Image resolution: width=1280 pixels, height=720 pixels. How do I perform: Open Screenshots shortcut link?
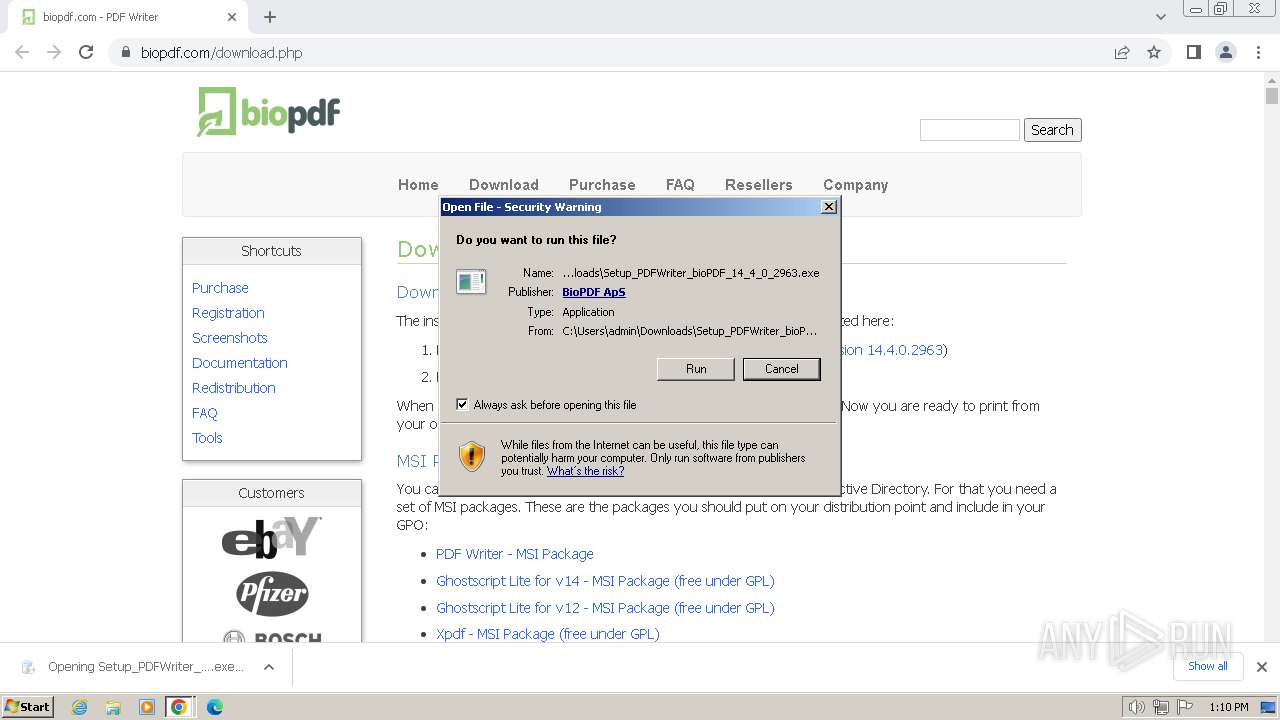(230, 338)
